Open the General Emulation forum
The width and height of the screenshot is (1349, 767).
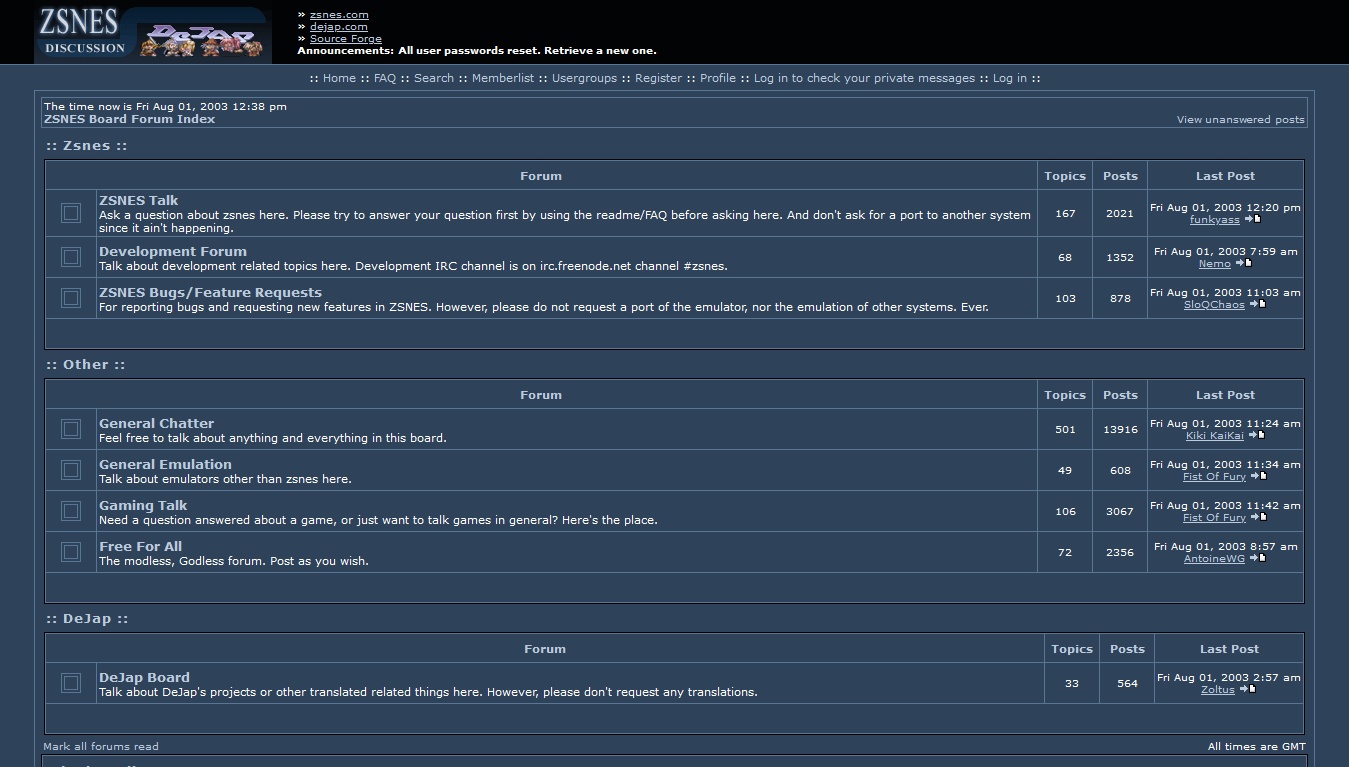(165, 465)
